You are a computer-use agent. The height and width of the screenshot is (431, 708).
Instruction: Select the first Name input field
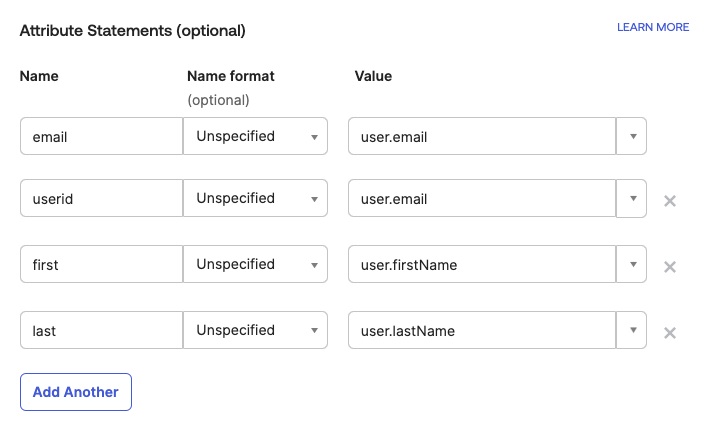tap(100, 264)
